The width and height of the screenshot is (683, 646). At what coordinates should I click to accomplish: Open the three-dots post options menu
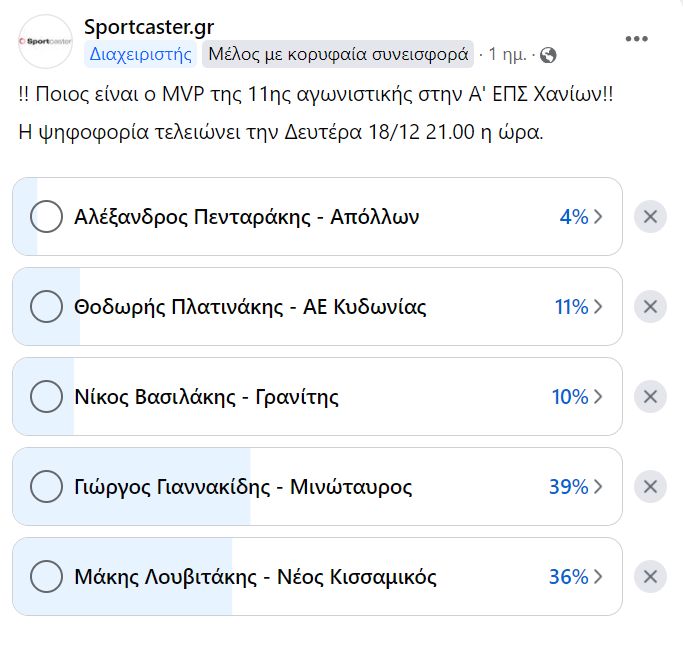(637, 39)
